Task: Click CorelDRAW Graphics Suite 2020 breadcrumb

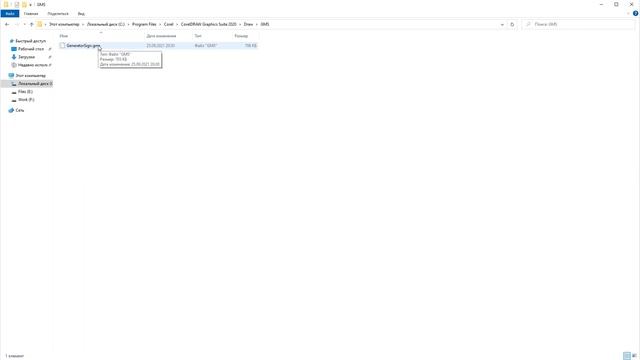Action: pos(209,24)
